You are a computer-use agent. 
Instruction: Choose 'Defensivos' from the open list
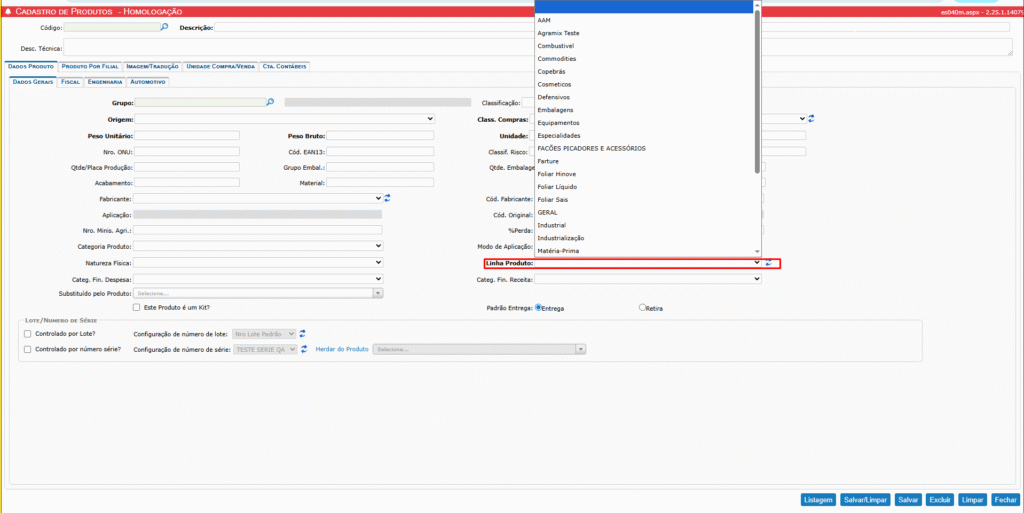point(553,97)
